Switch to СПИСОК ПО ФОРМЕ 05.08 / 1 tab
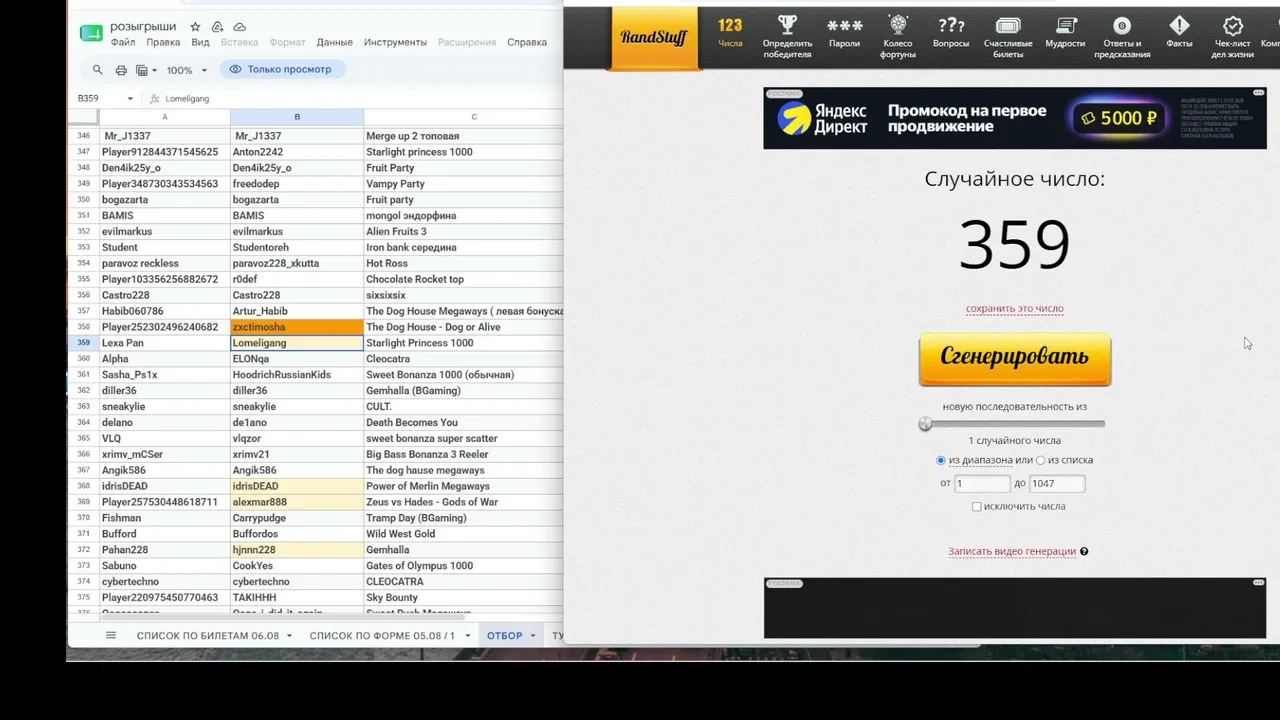The width and height of the screenshot is (1280, 720). (x=382, y=636)
